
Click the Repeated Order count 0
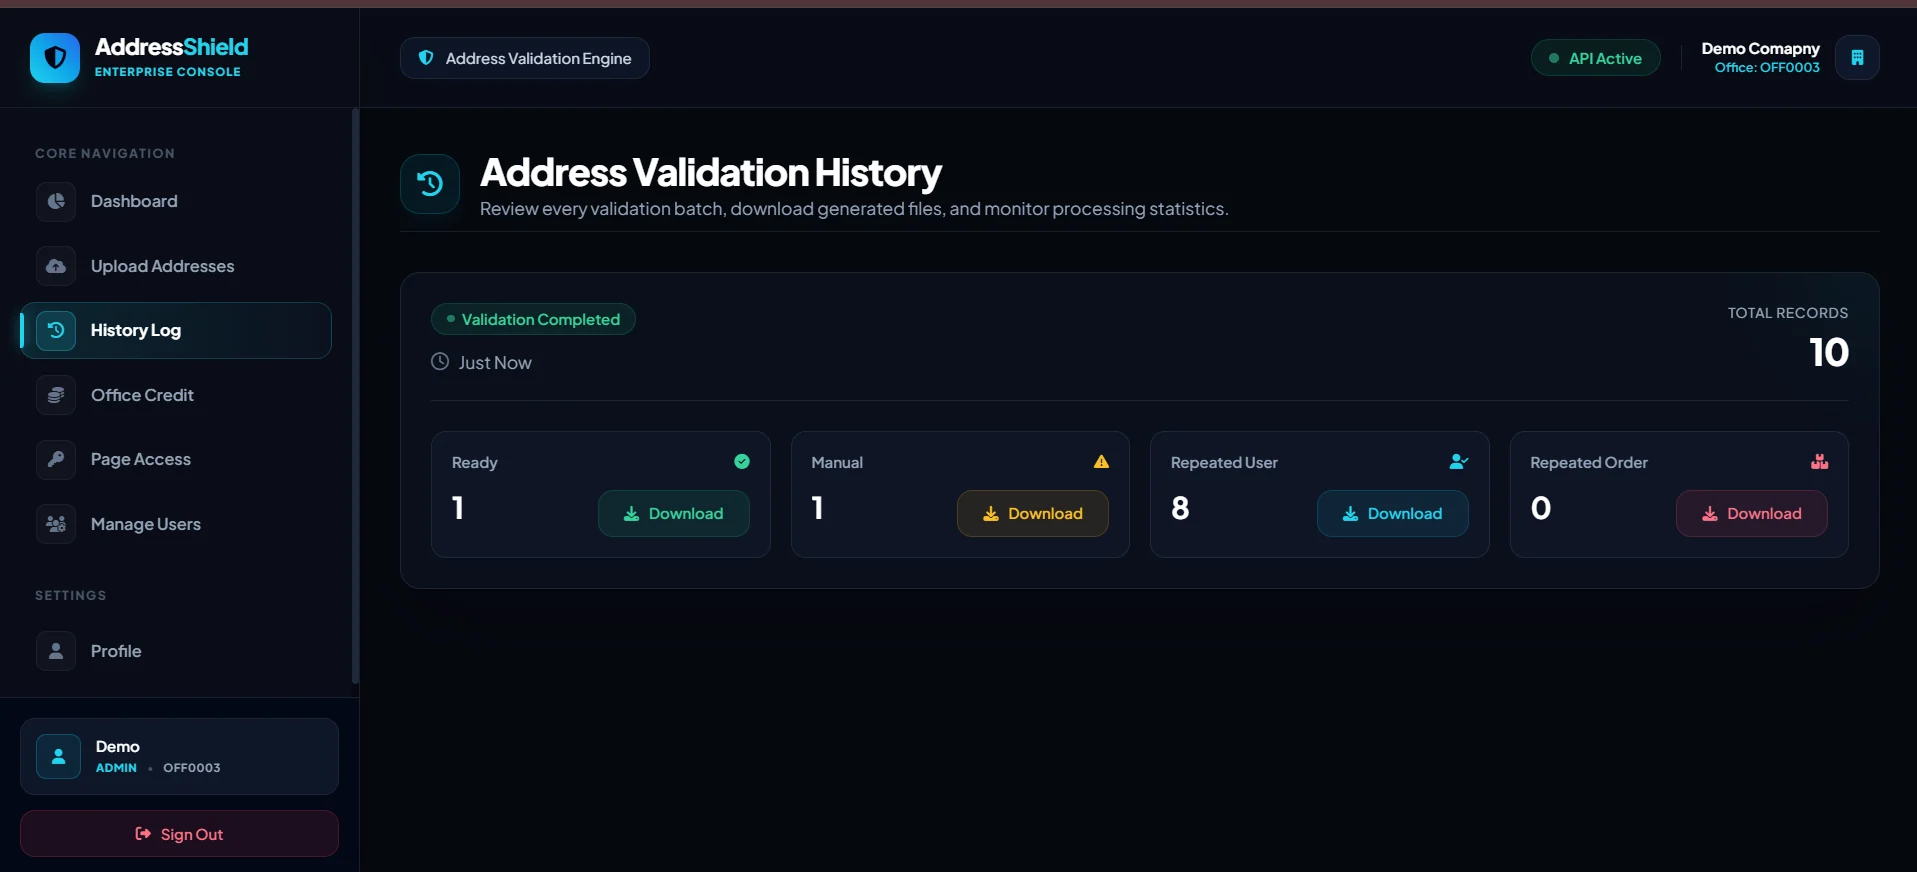pos(1541,508)
